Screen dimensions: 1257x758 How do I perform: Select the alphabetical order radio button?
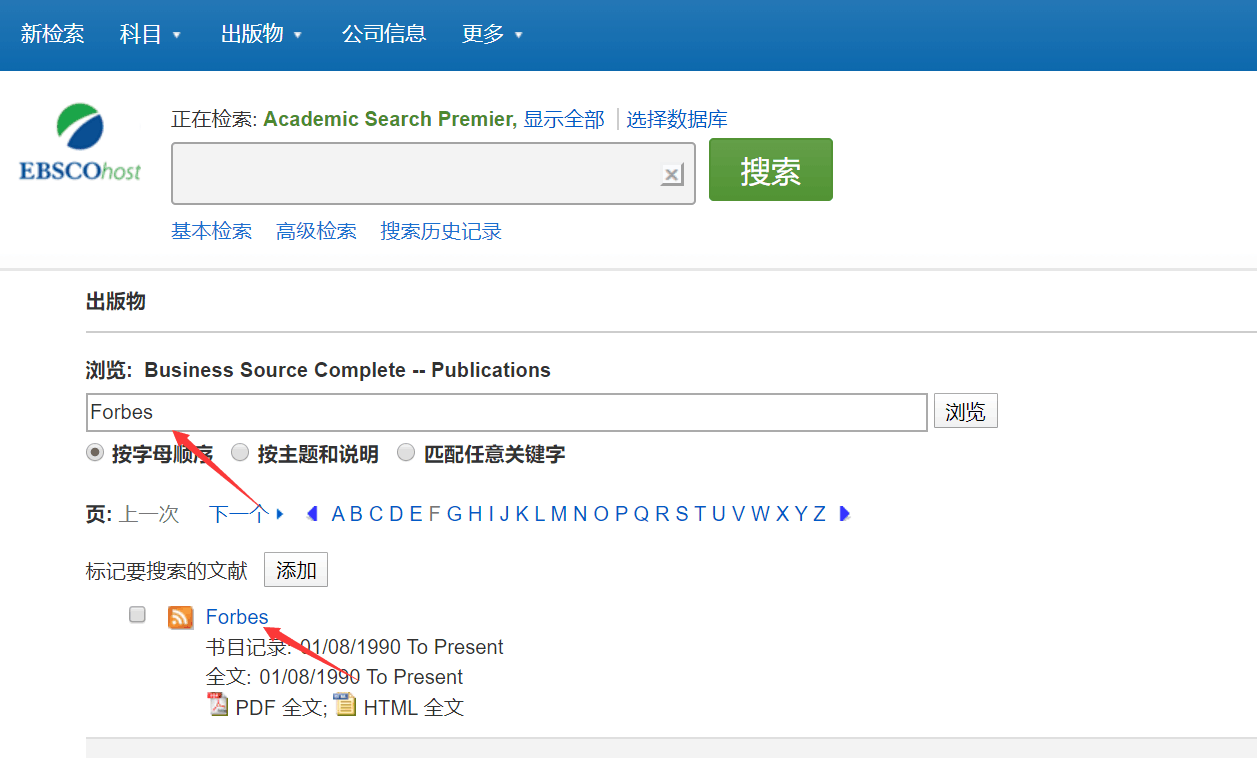[x=95, y=453]
